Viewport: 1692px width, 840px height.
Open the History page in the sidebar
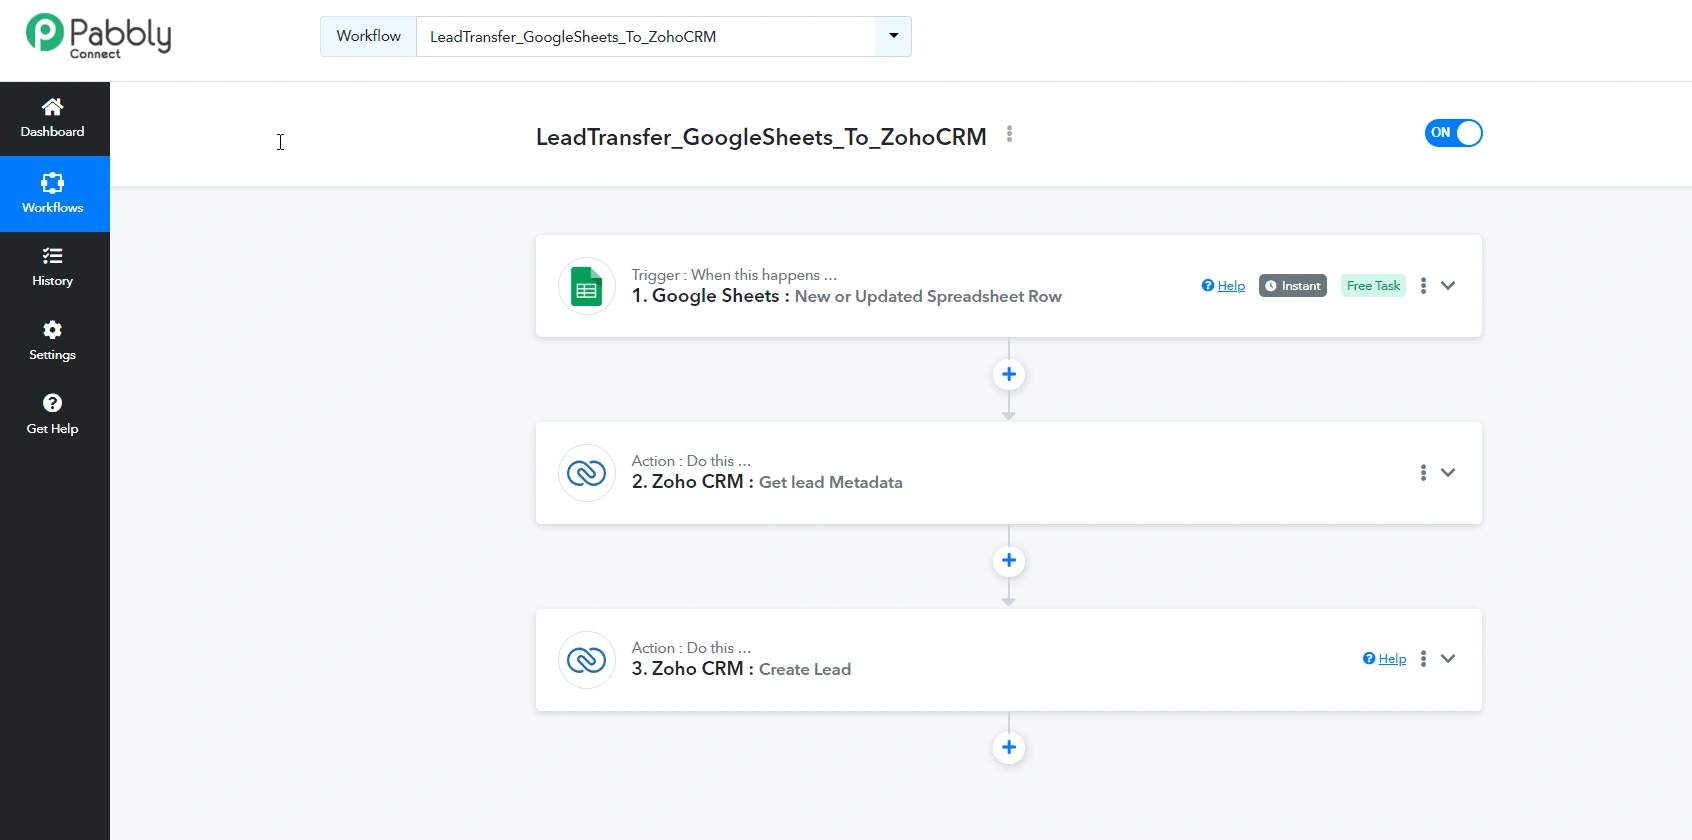(53, 267)
